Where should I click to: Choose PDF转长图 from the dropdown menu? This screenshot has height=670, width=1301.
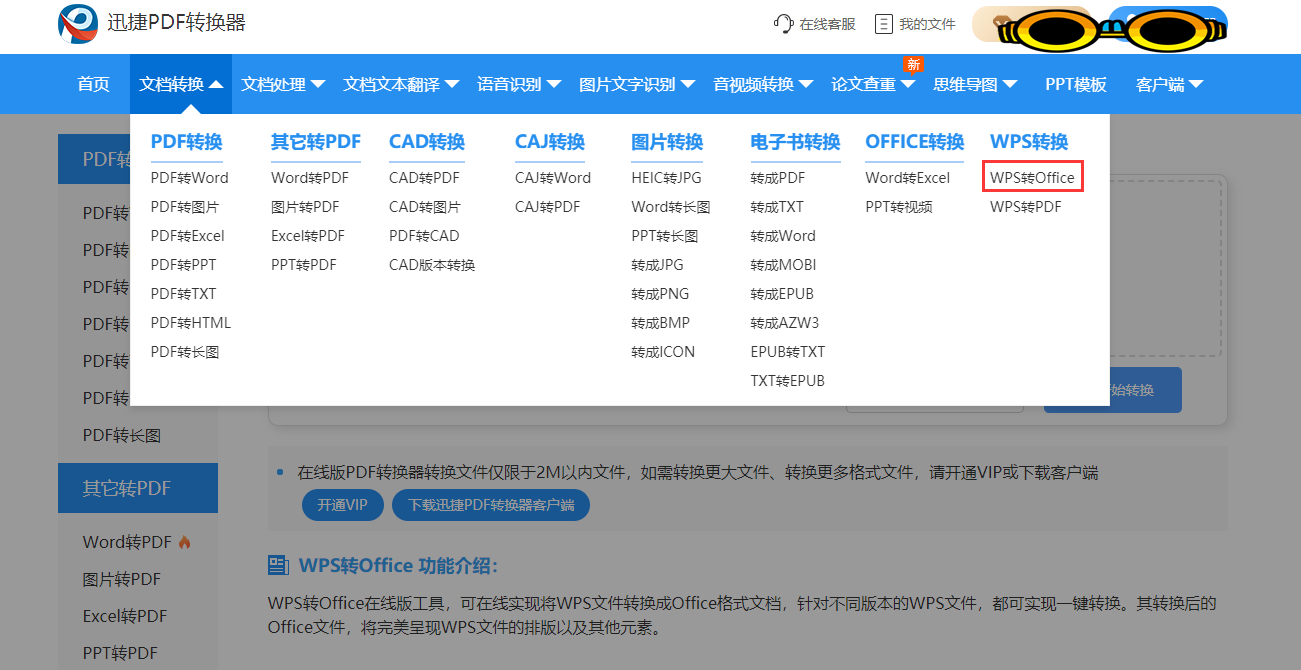coord(185,352)
